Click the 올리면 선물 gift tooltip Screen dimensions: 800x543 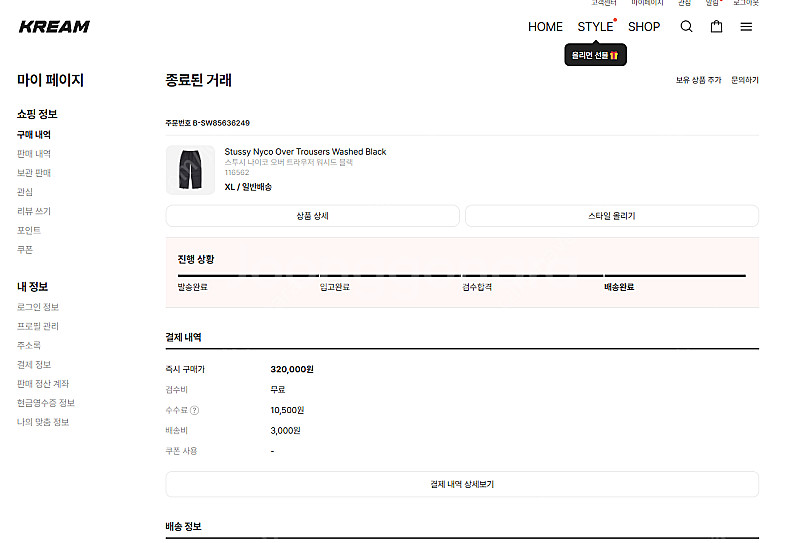(595, 56)
